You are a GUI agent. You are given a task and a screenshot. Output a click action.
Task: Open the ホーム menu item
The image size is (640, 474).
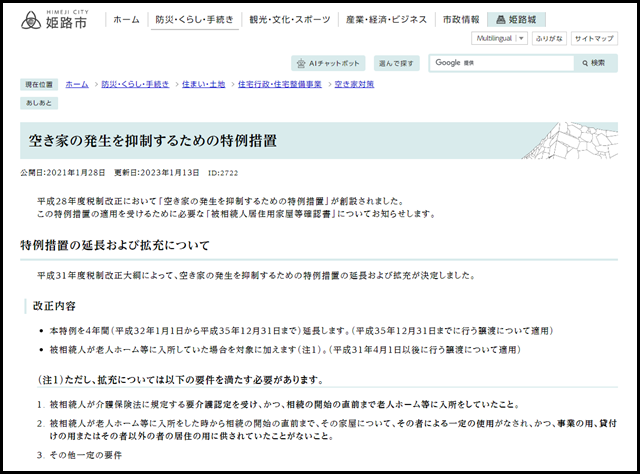coord(126,20)
